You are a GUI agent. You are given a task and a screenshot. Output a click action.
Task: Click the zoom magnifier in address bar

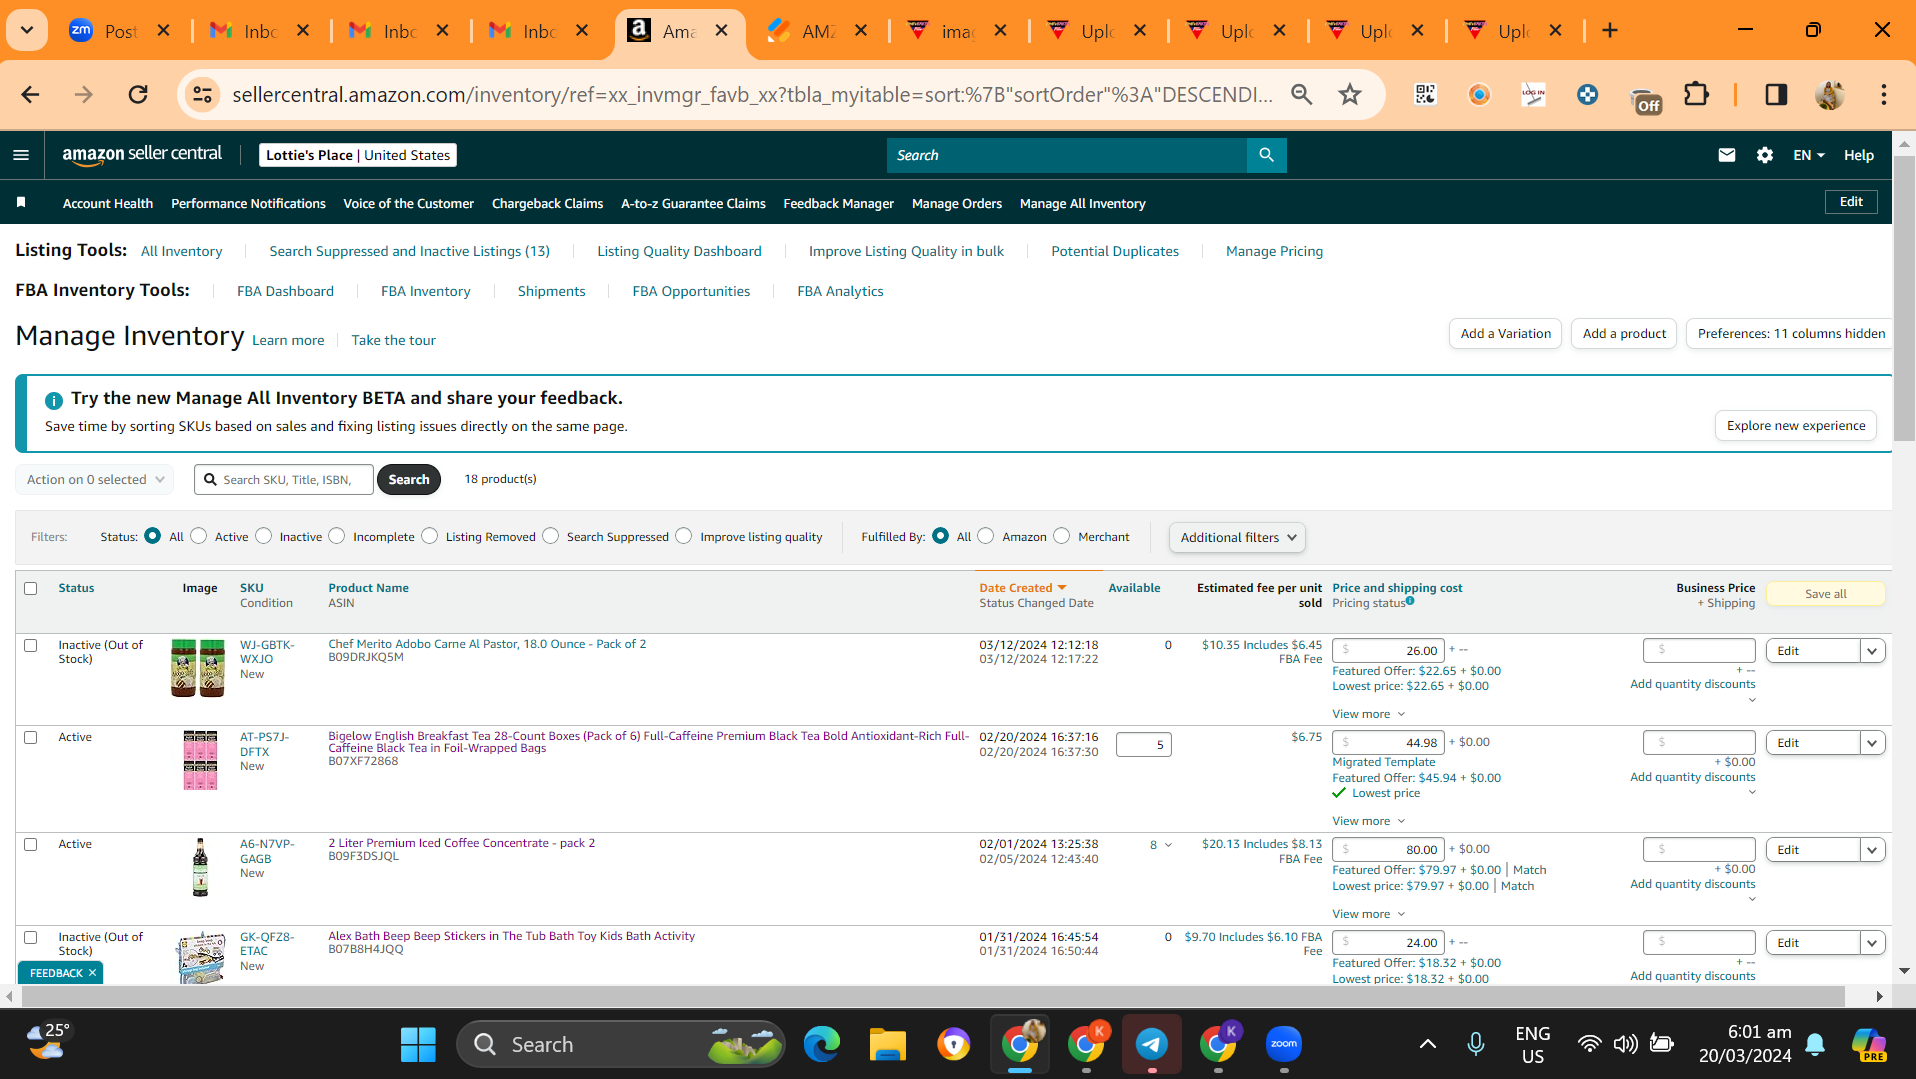(x=1301, y=95)
